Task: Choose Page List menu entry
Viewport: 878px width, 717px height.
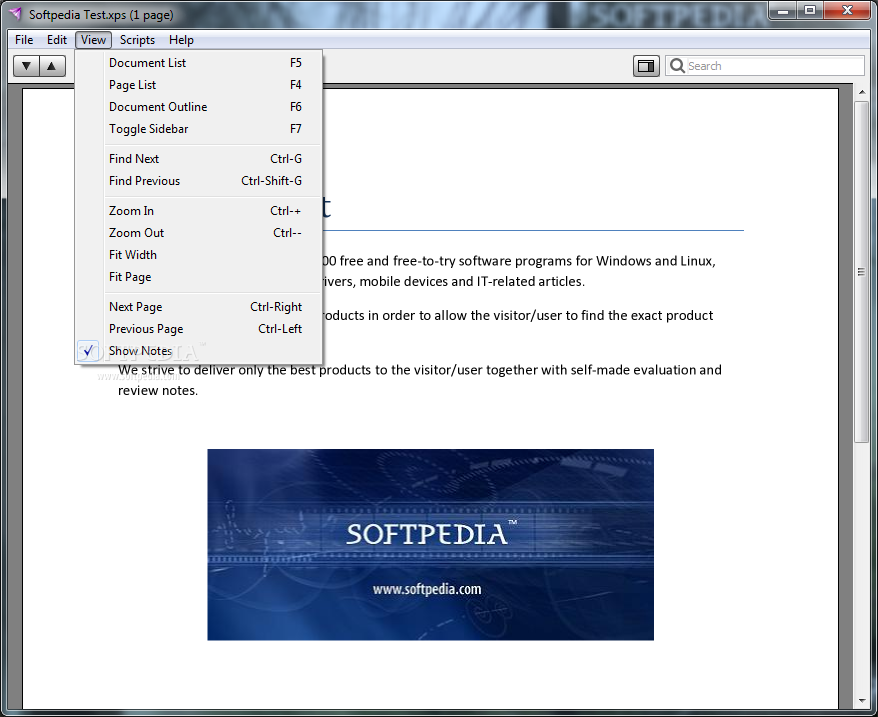Action: (x=199, y=85)
